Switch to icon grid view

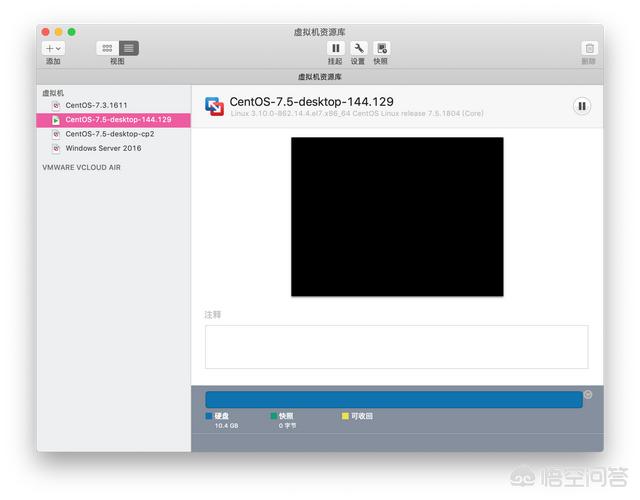(107, 48)
